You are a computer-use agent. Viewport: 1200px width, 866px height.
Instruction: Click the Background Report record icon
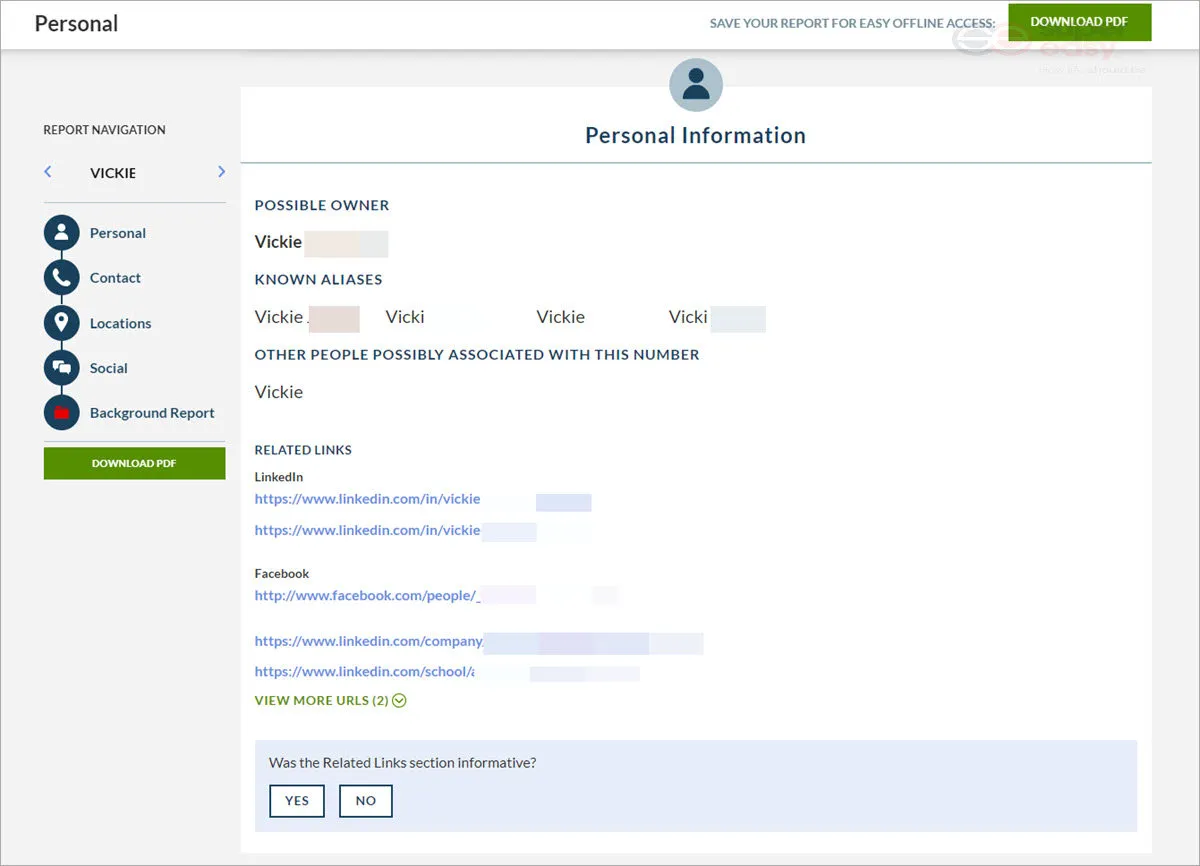pyautogui.click(x=61, y=412)
